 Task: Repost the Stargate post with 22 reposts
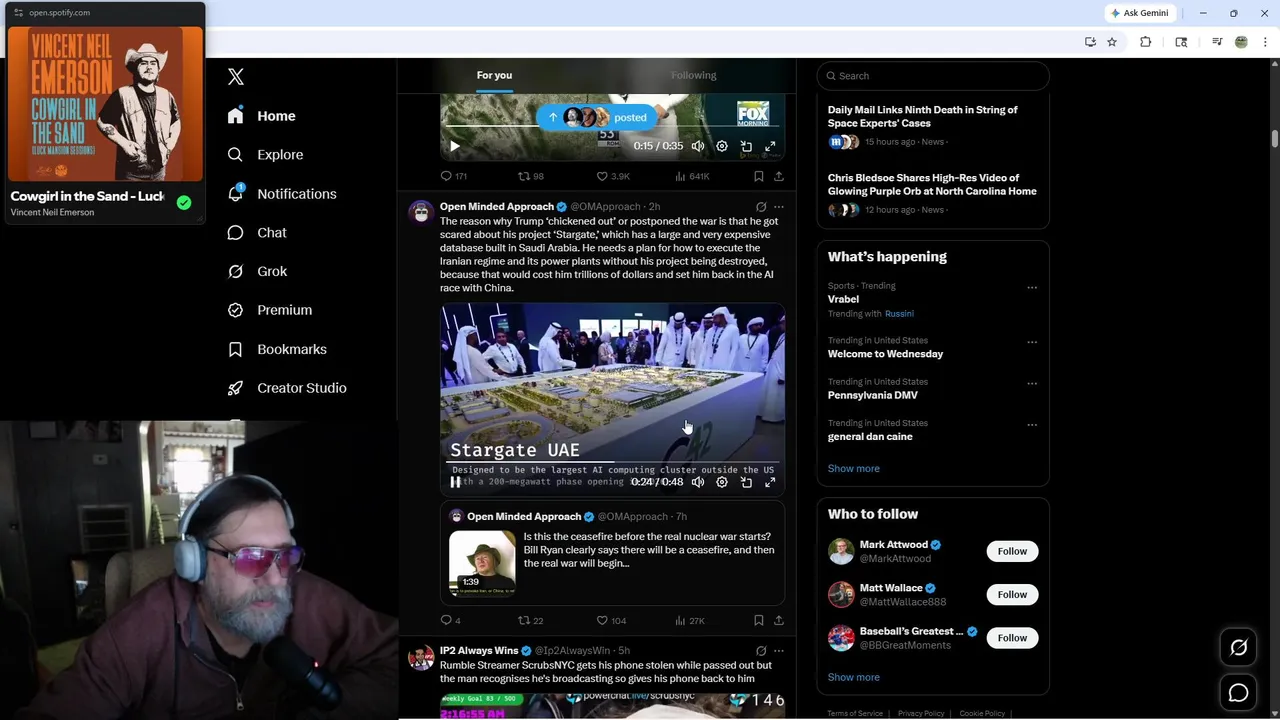(x=523, y=620)
